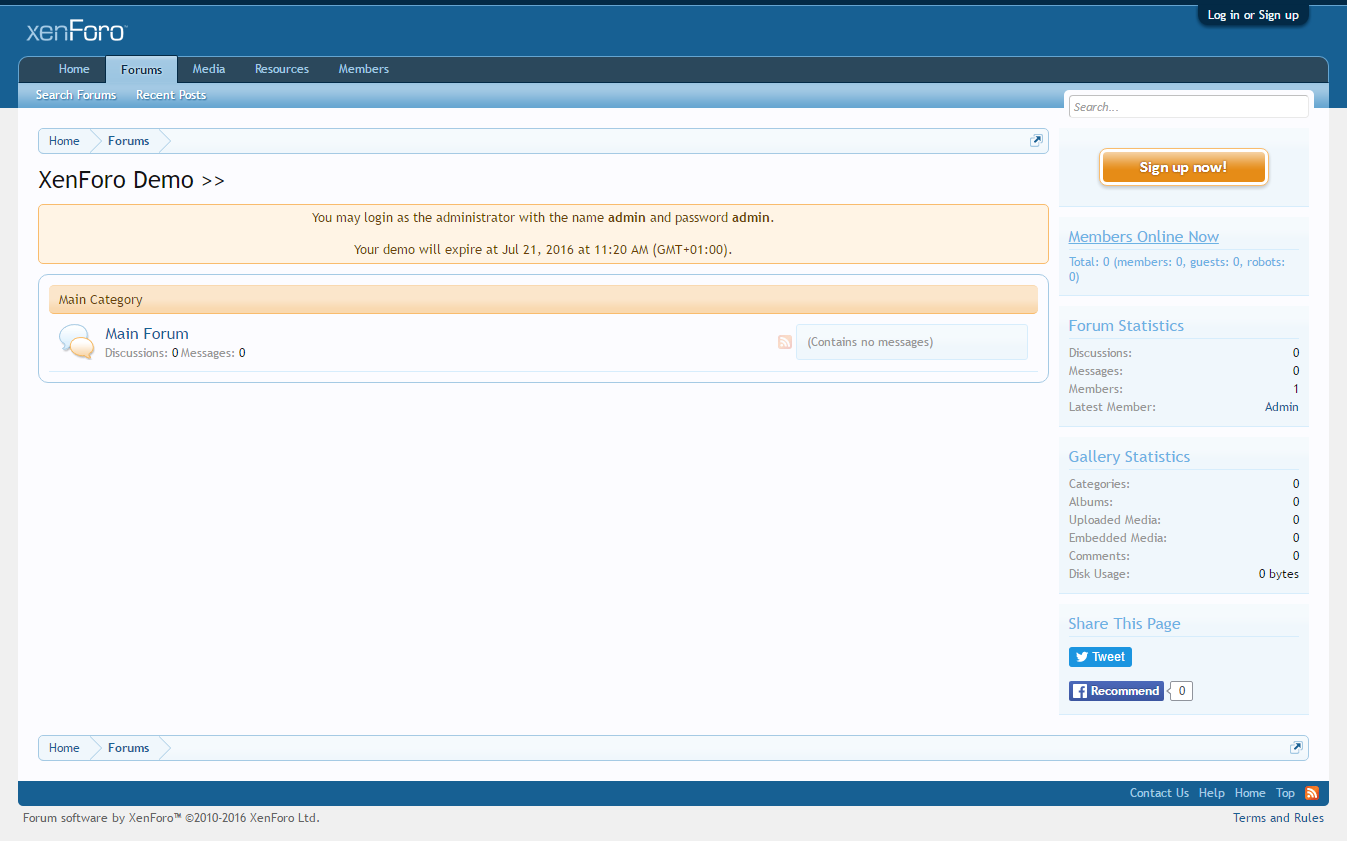Open the Main Category header link

(101, 299)
